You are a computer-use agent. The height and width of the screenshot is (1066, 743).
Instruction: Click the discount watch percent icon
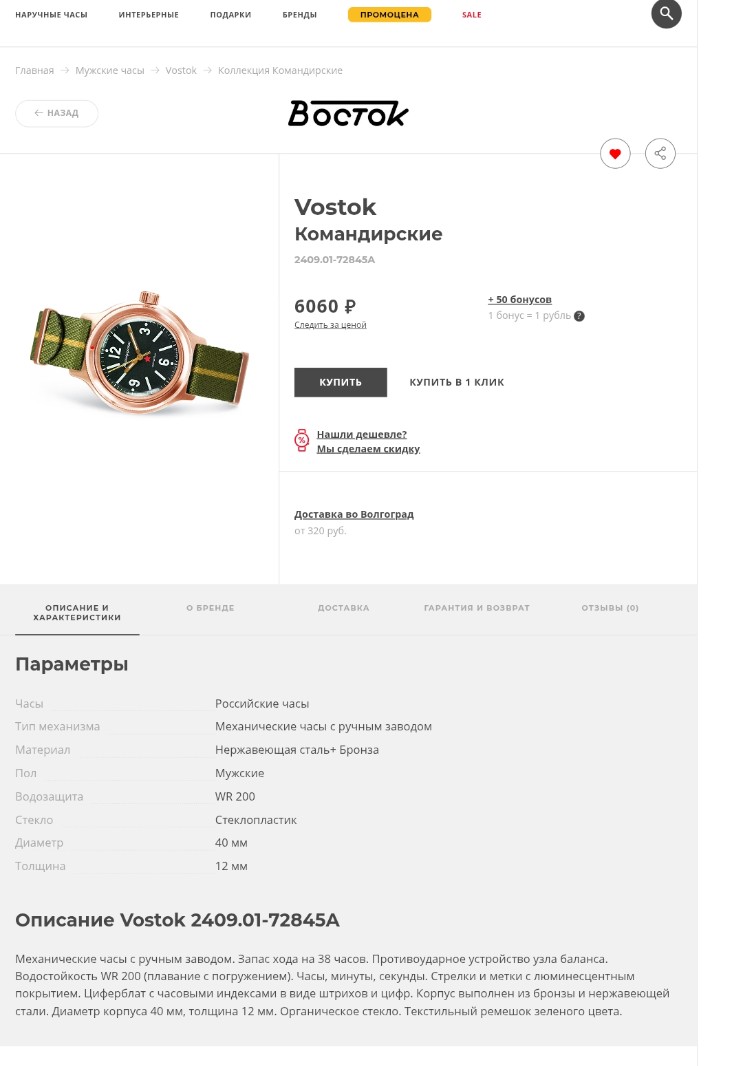tap(302, 441)
